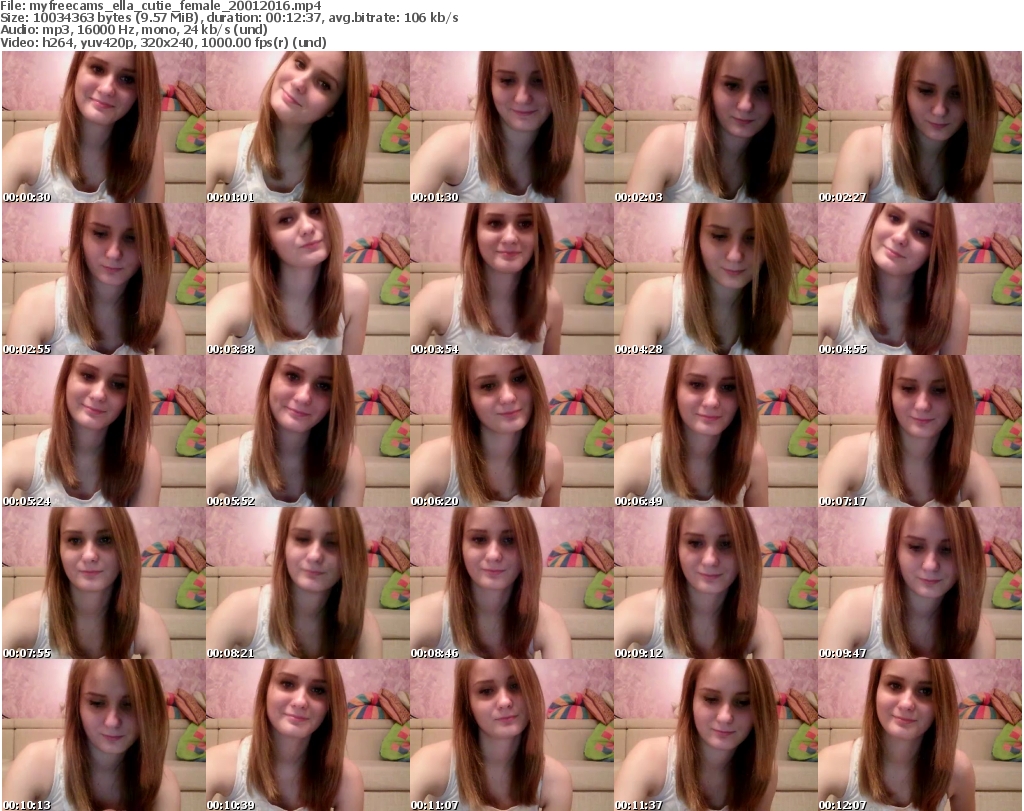Select the frame stamped 00:04:28
The image size is (1024, 811).
point(716,279)
